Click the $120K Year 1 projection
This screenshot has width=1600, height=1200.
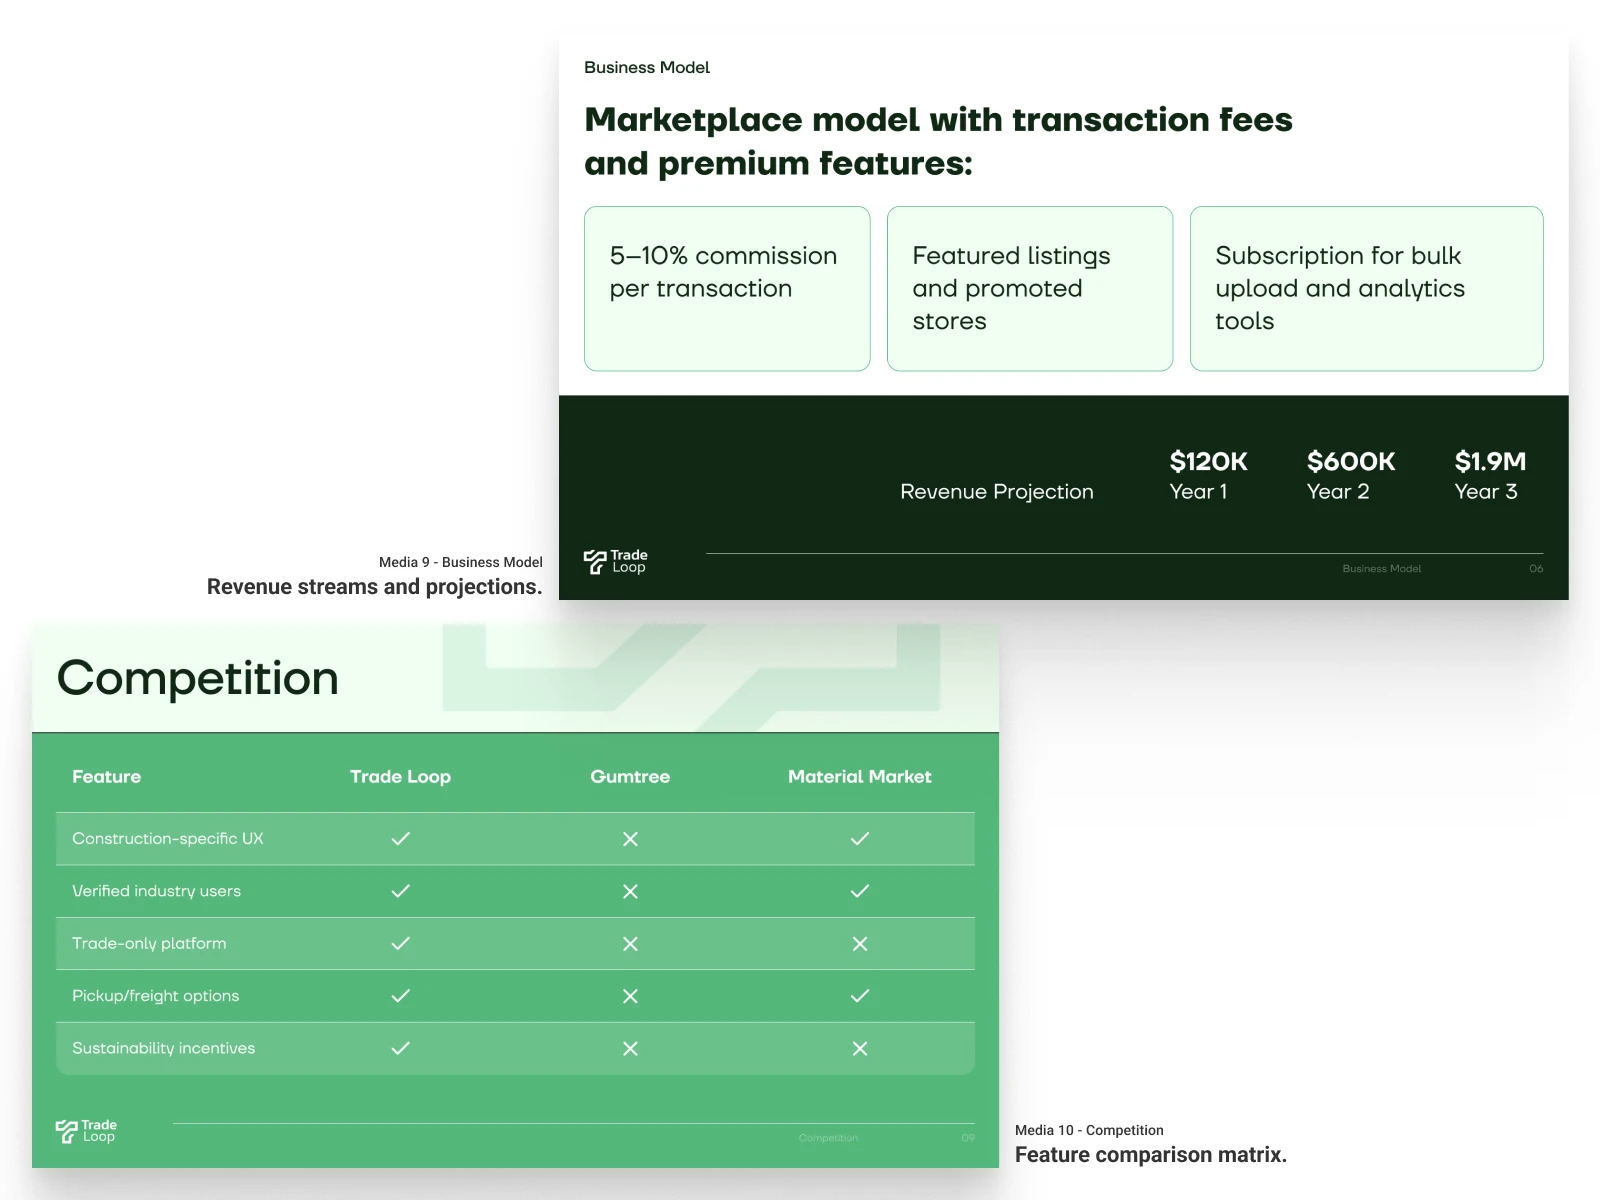pyautogui.click(x=1208, y=475)
